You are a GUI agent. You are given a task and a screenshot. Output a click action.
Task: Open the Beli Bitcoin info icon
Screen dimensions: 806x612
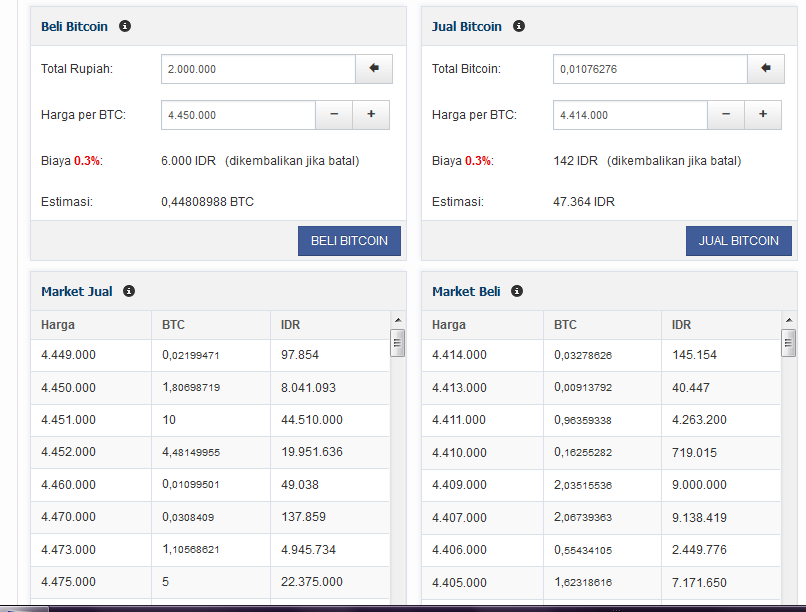[x=125, y=26]
